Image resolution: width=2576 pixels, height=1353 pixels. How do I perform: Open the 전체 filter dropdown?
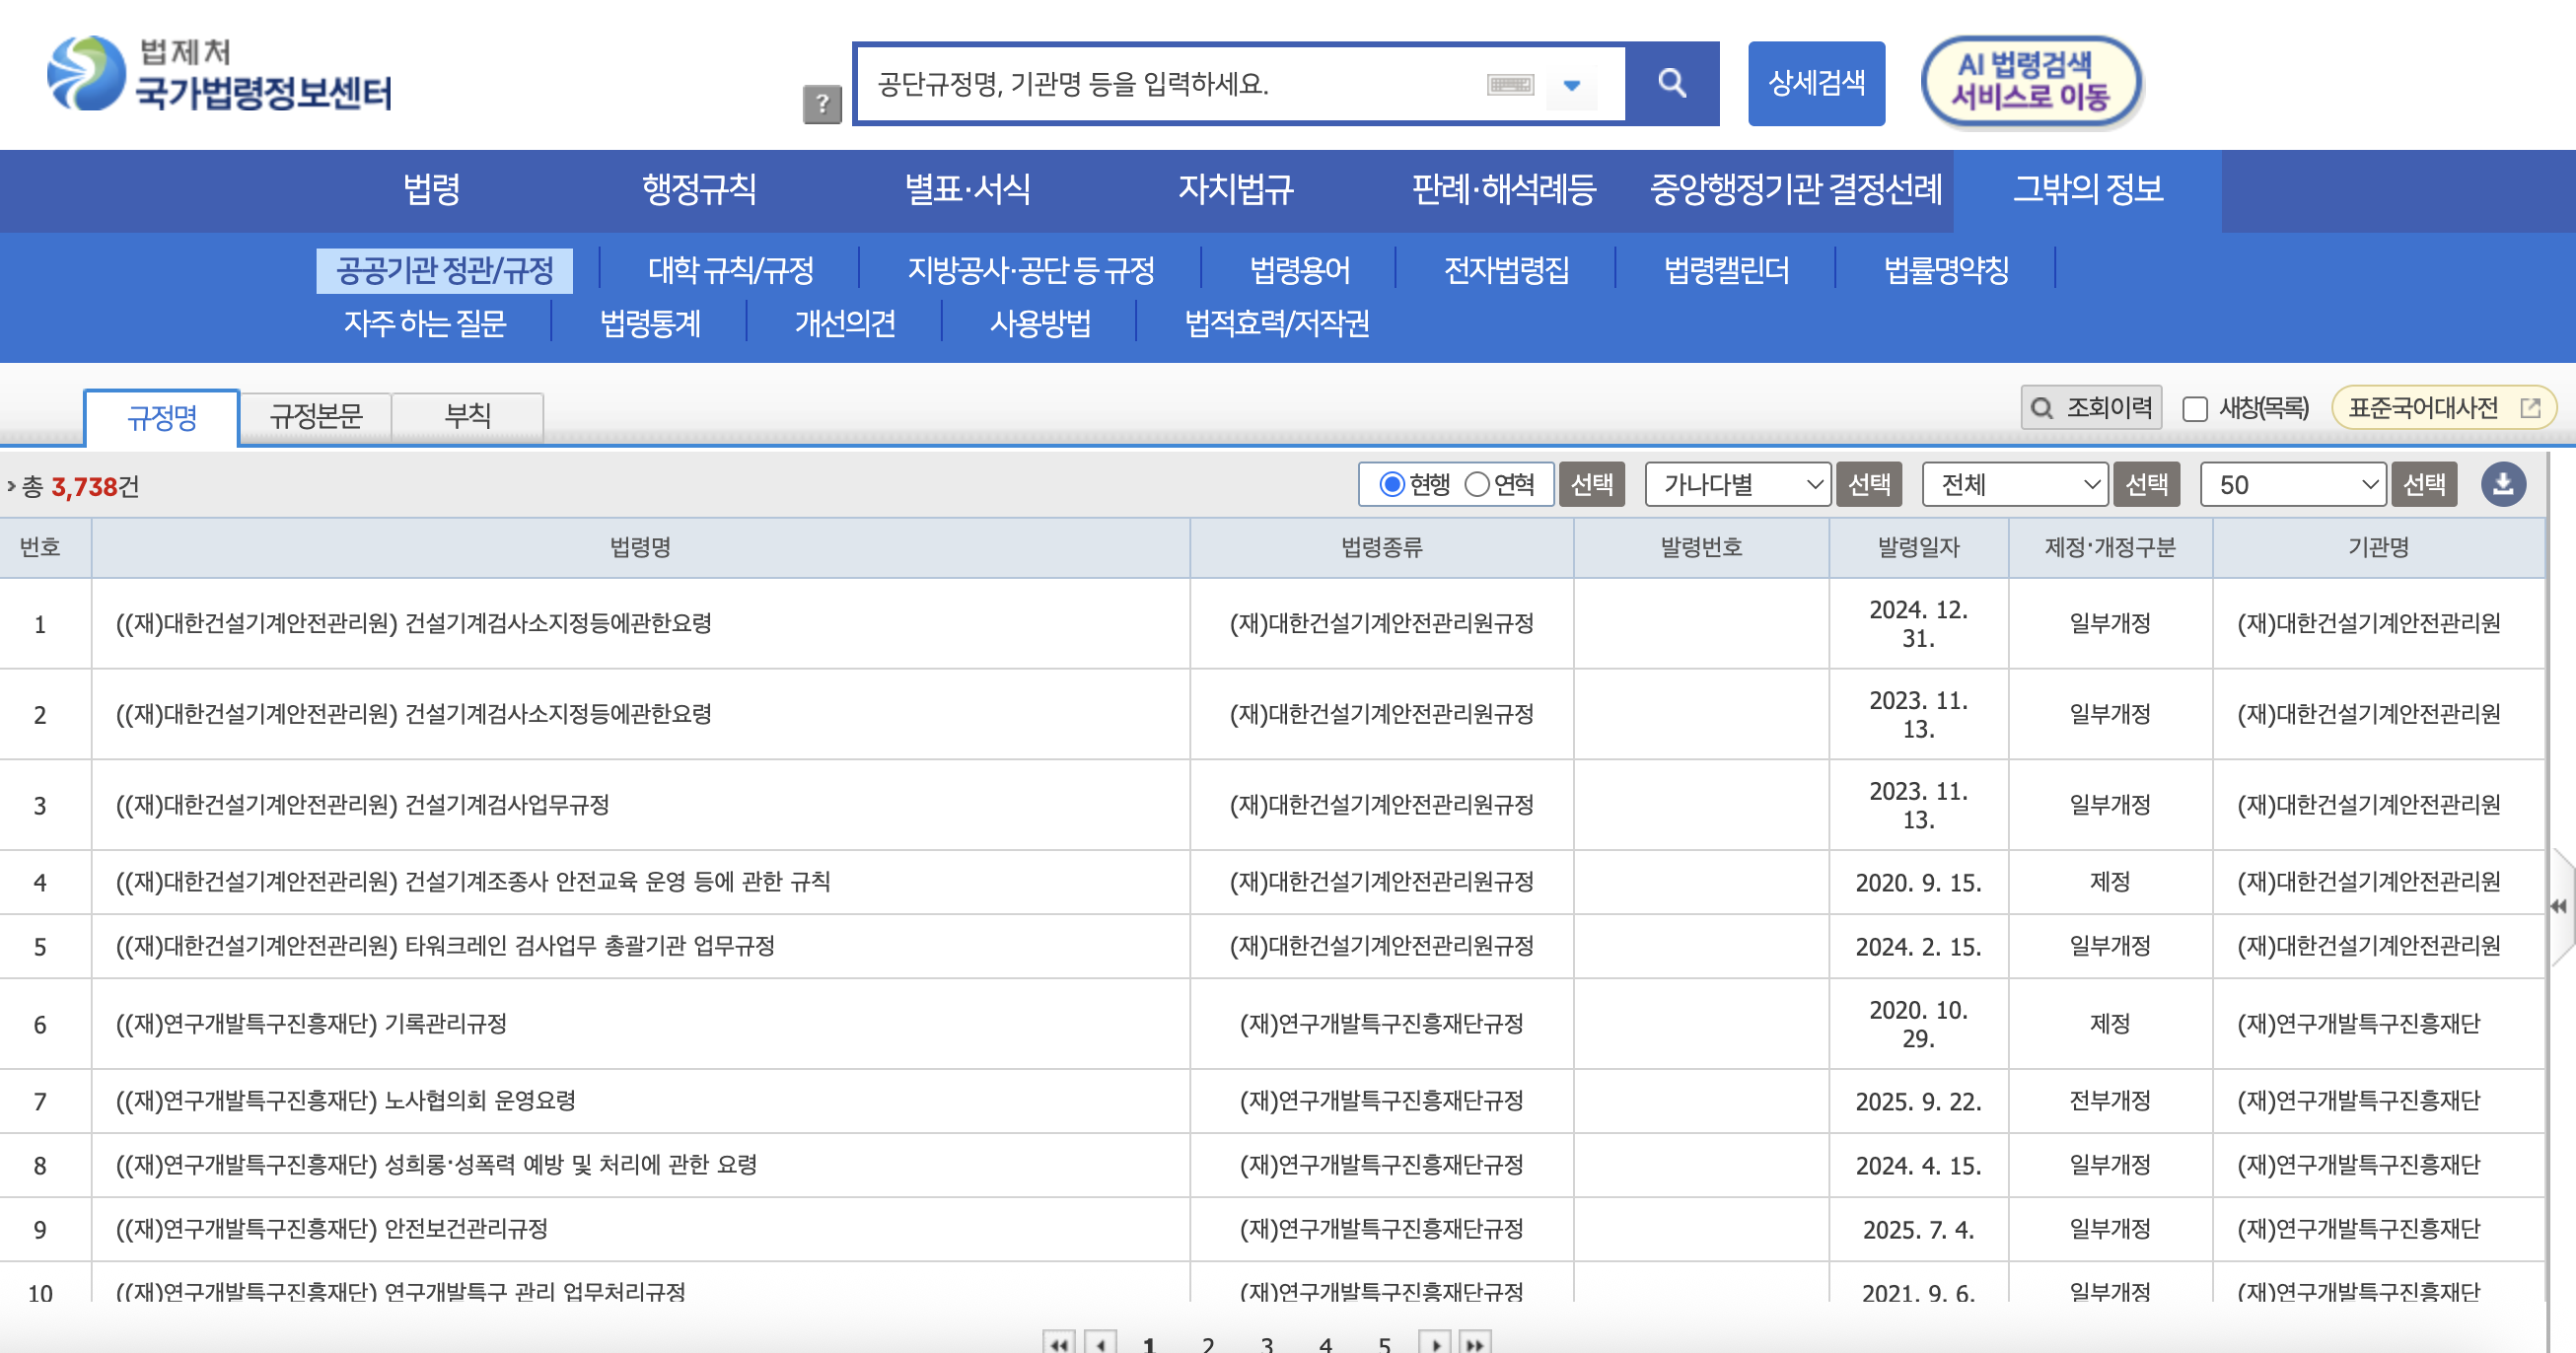2015,485
